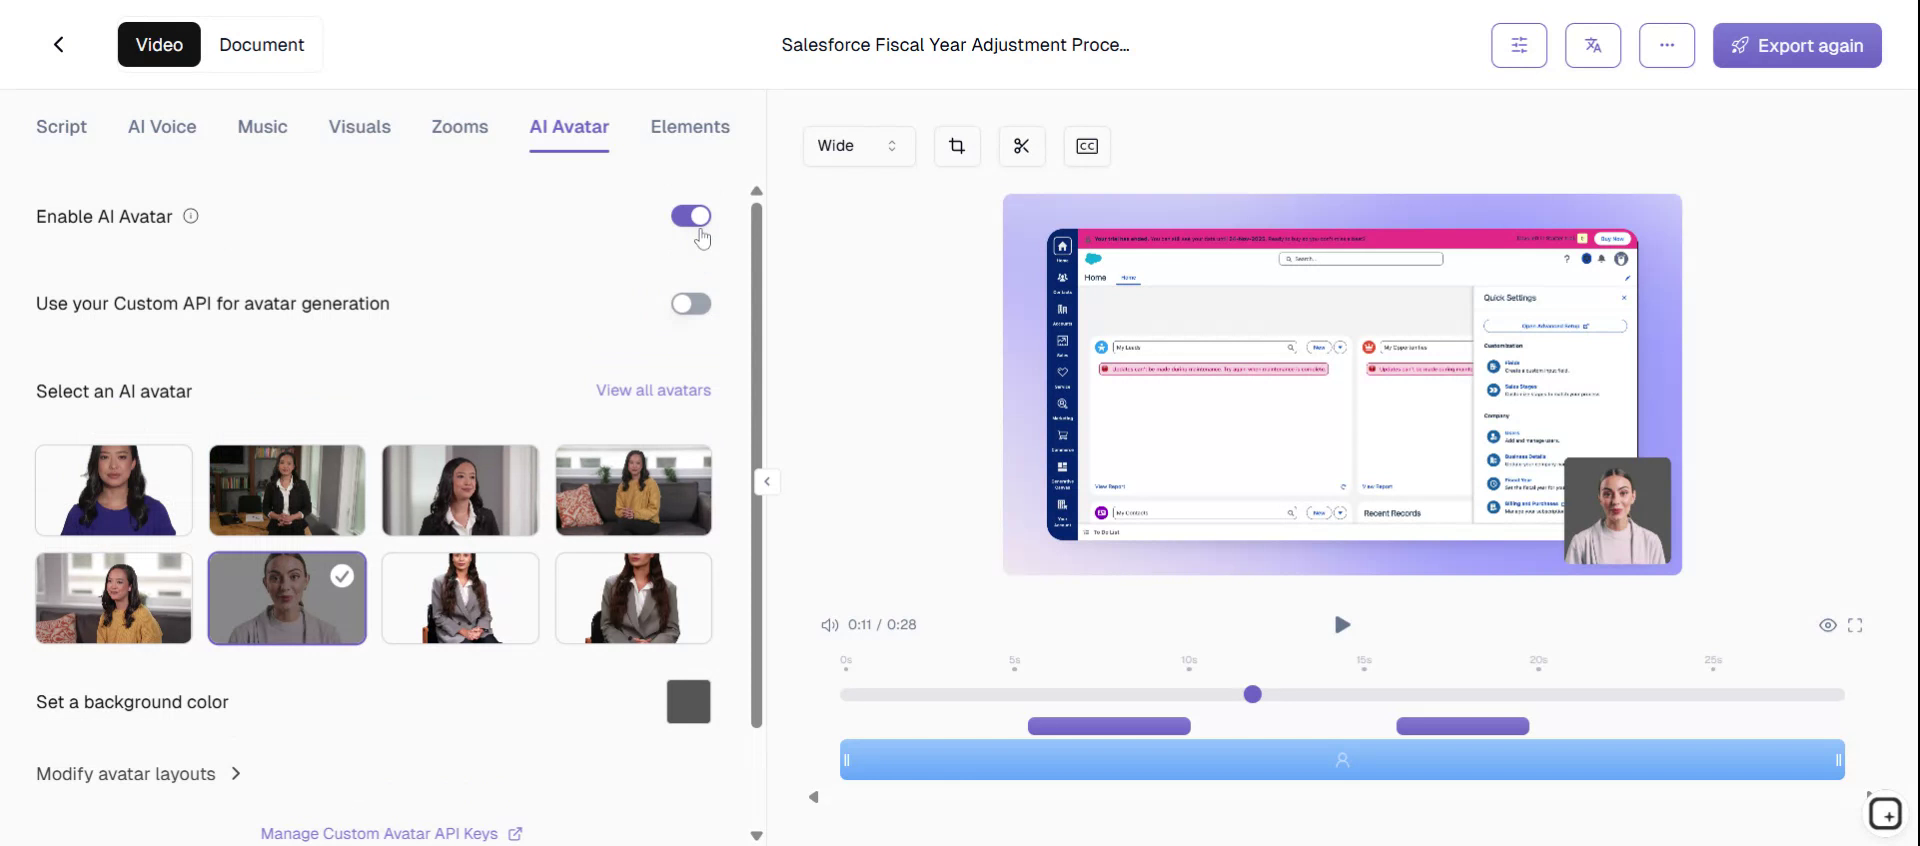The image size is (1920, 846).
Task: Open the AI Voice tab
Action: 162,127
